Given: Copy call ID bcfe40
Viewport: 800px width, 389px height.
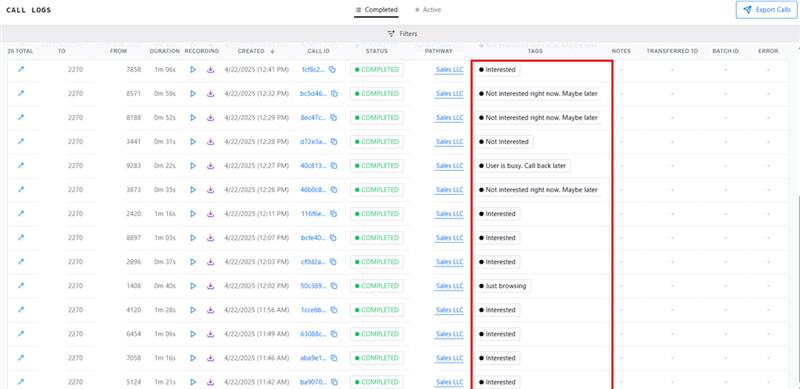Looking at the screenshot, I should pos(333,237).
